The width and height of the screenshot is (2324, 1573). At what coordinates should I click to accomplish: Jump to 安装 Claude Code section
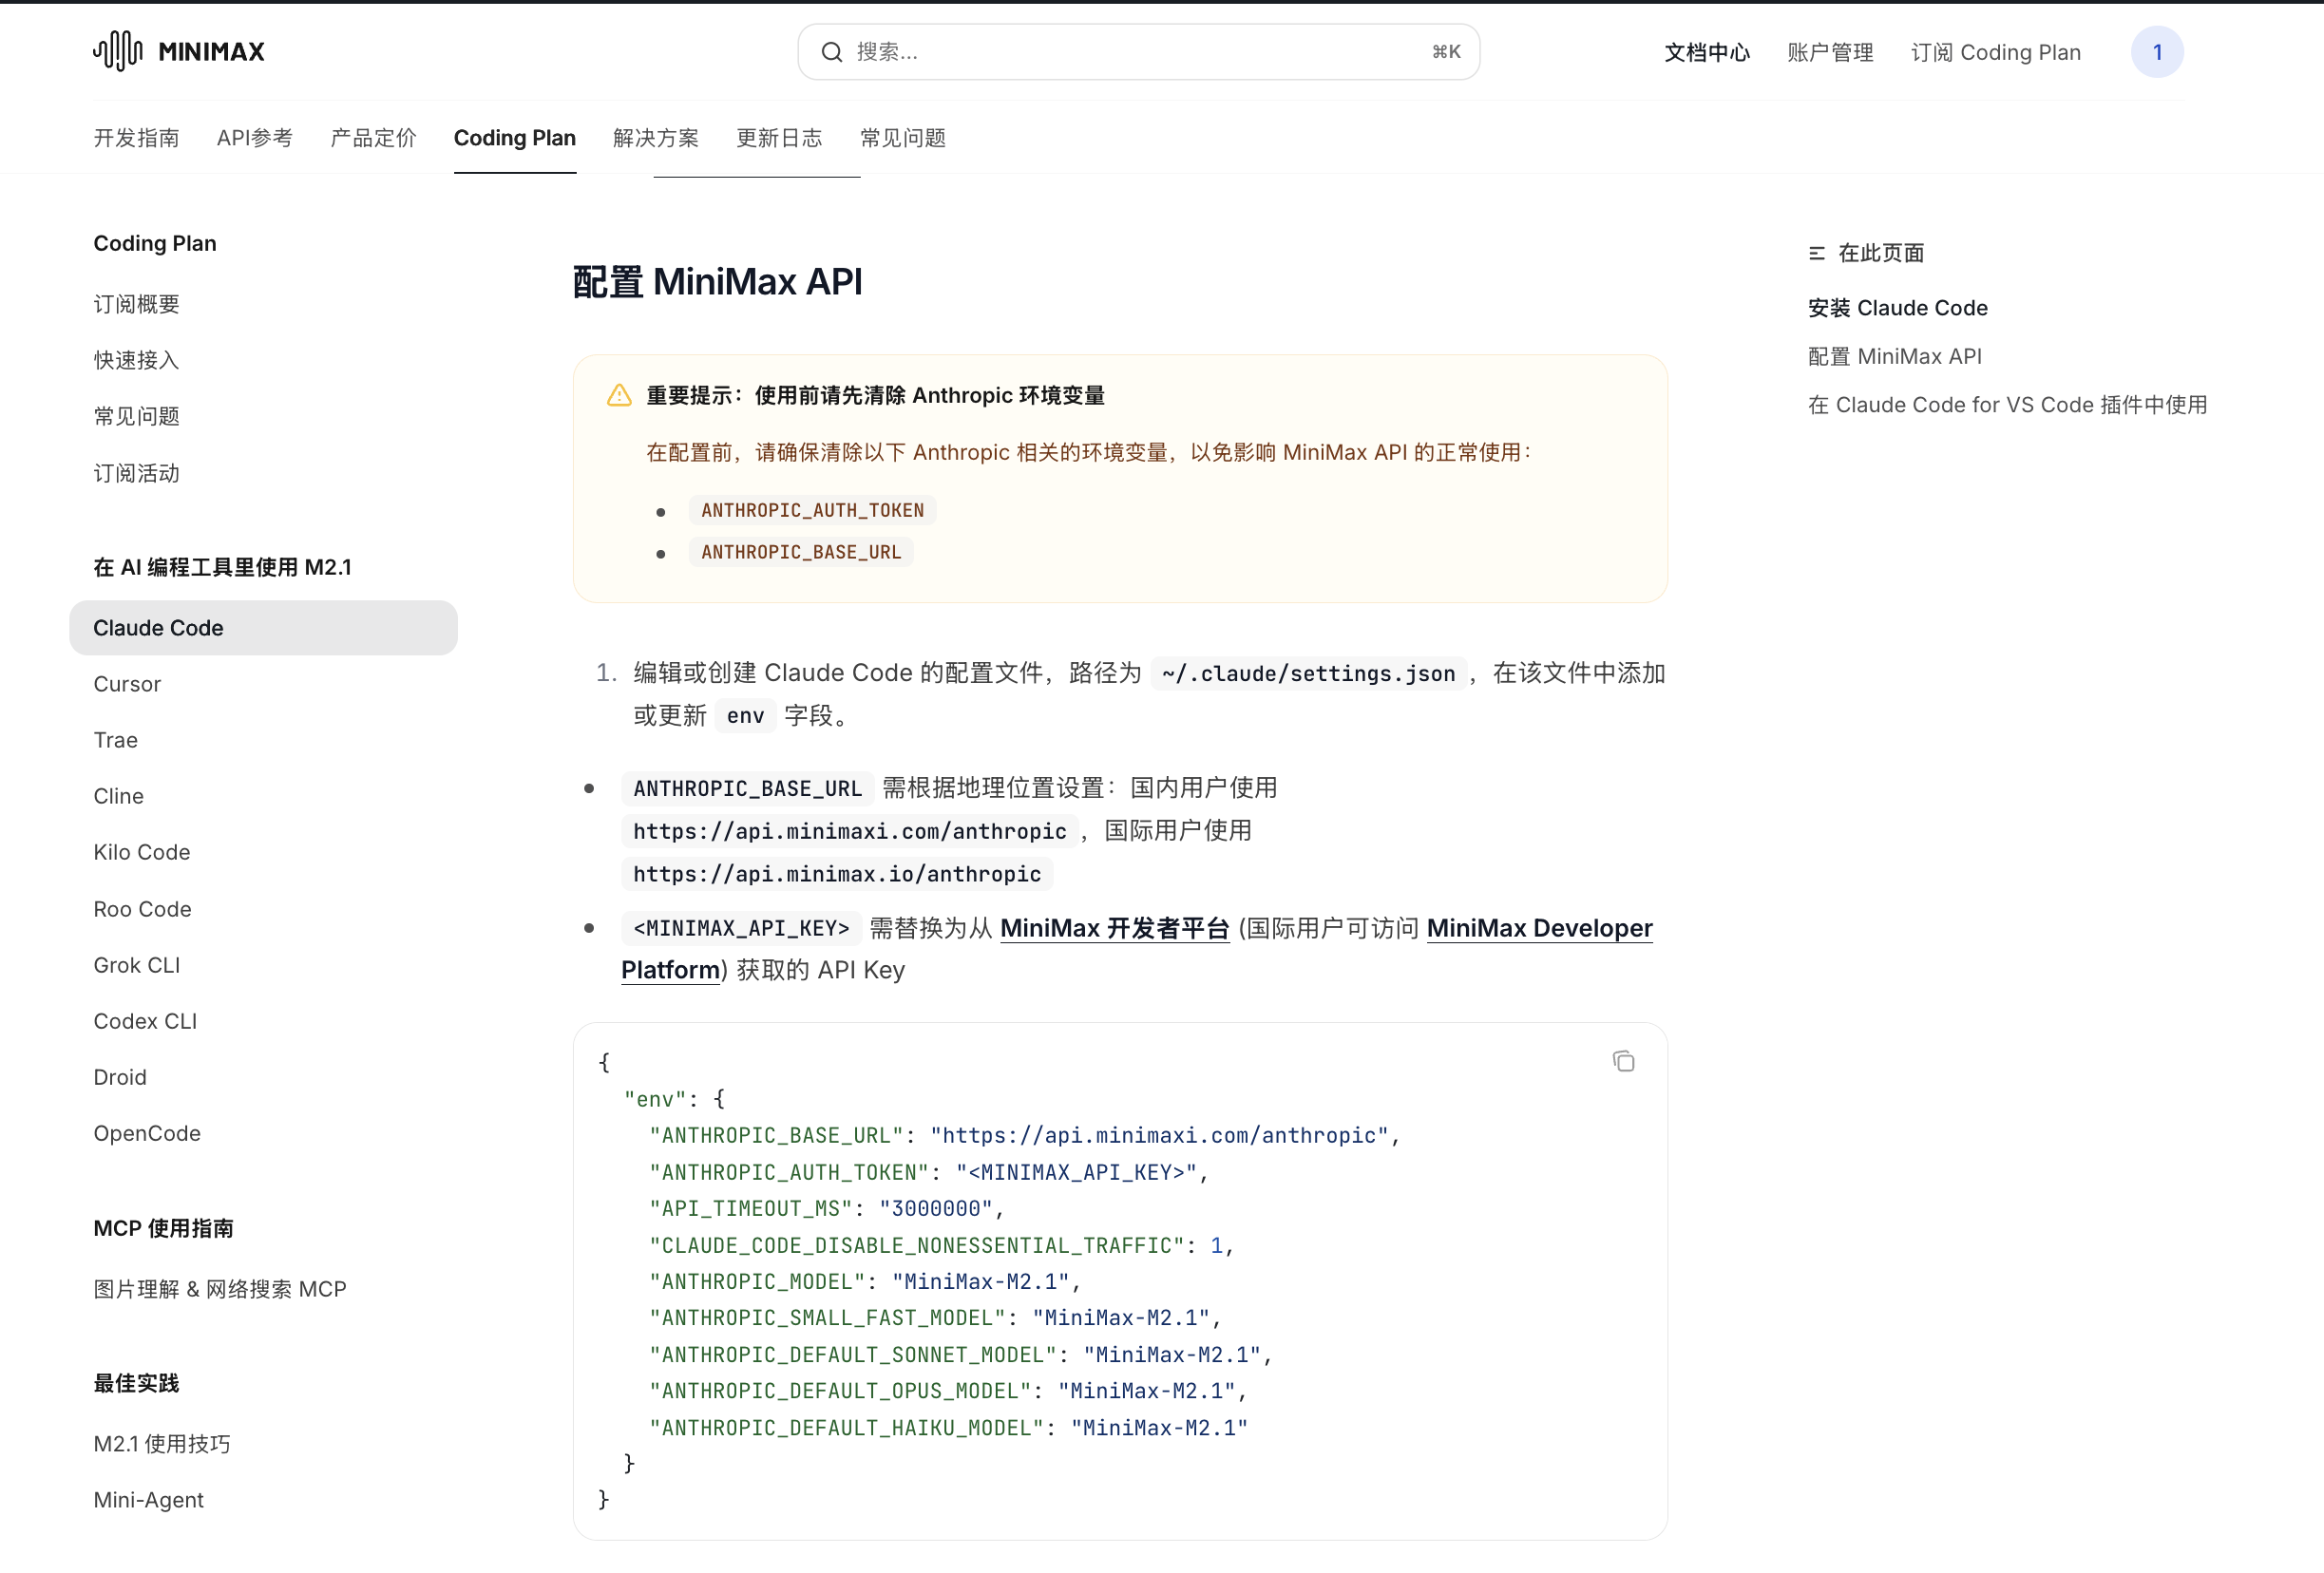click(1896, 308)
